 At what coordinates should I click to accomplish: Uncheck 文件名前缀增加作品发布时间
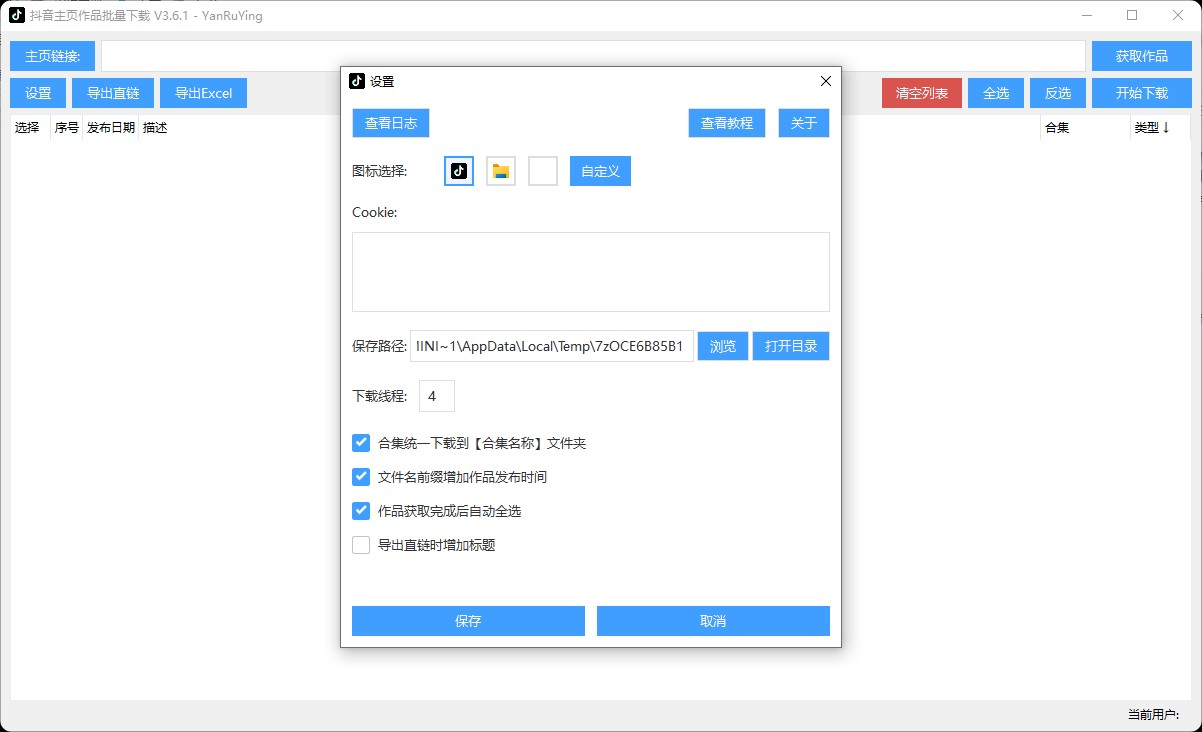pos(361,477)
